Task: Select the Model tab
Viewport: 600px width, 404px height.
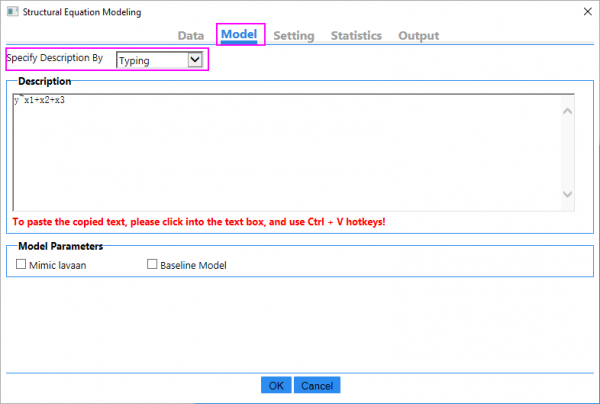Action: pos(239,35)
